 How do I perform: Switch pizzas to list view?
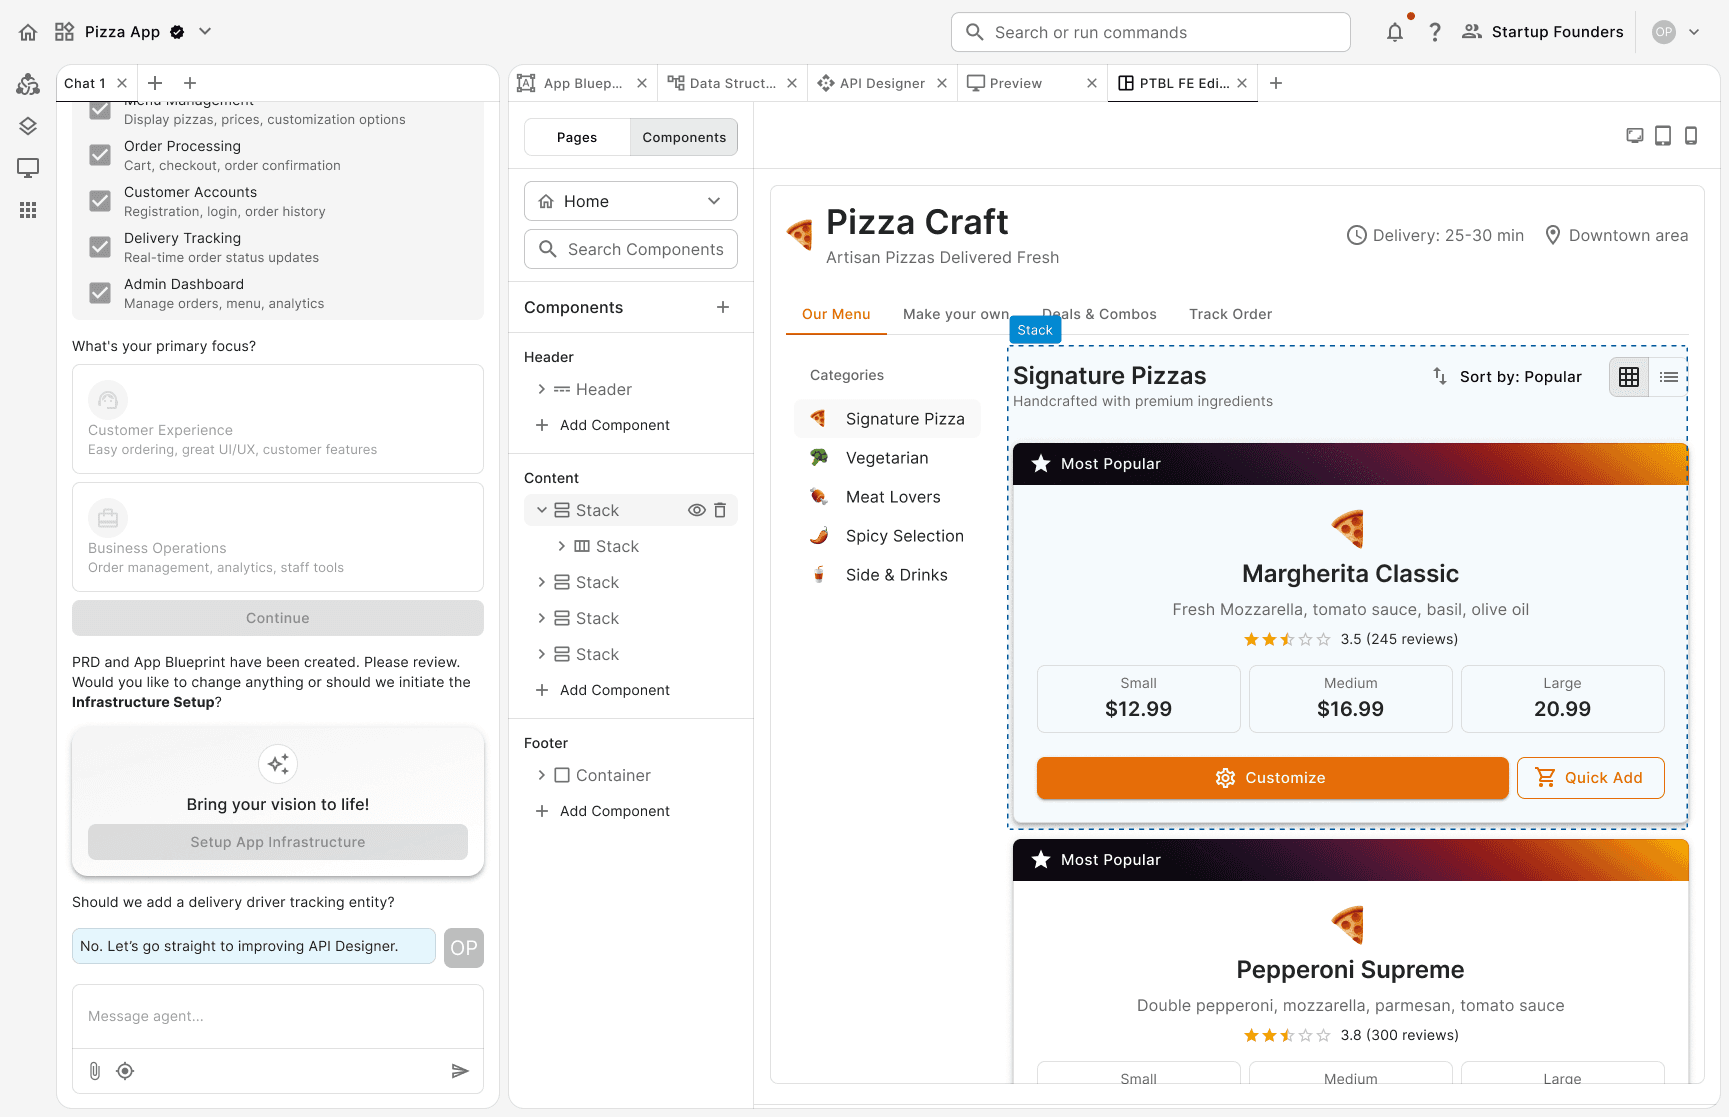(1669, 377)
